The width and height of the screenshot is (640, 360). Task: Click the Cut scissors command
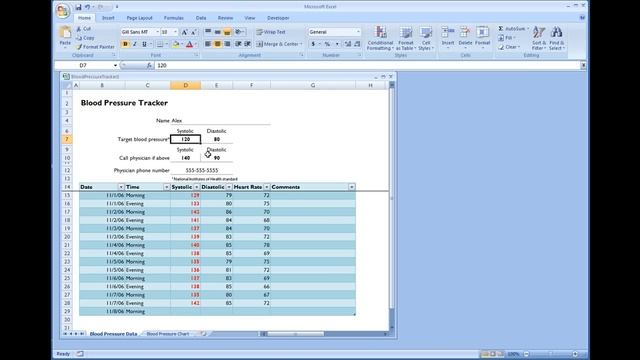84,29
